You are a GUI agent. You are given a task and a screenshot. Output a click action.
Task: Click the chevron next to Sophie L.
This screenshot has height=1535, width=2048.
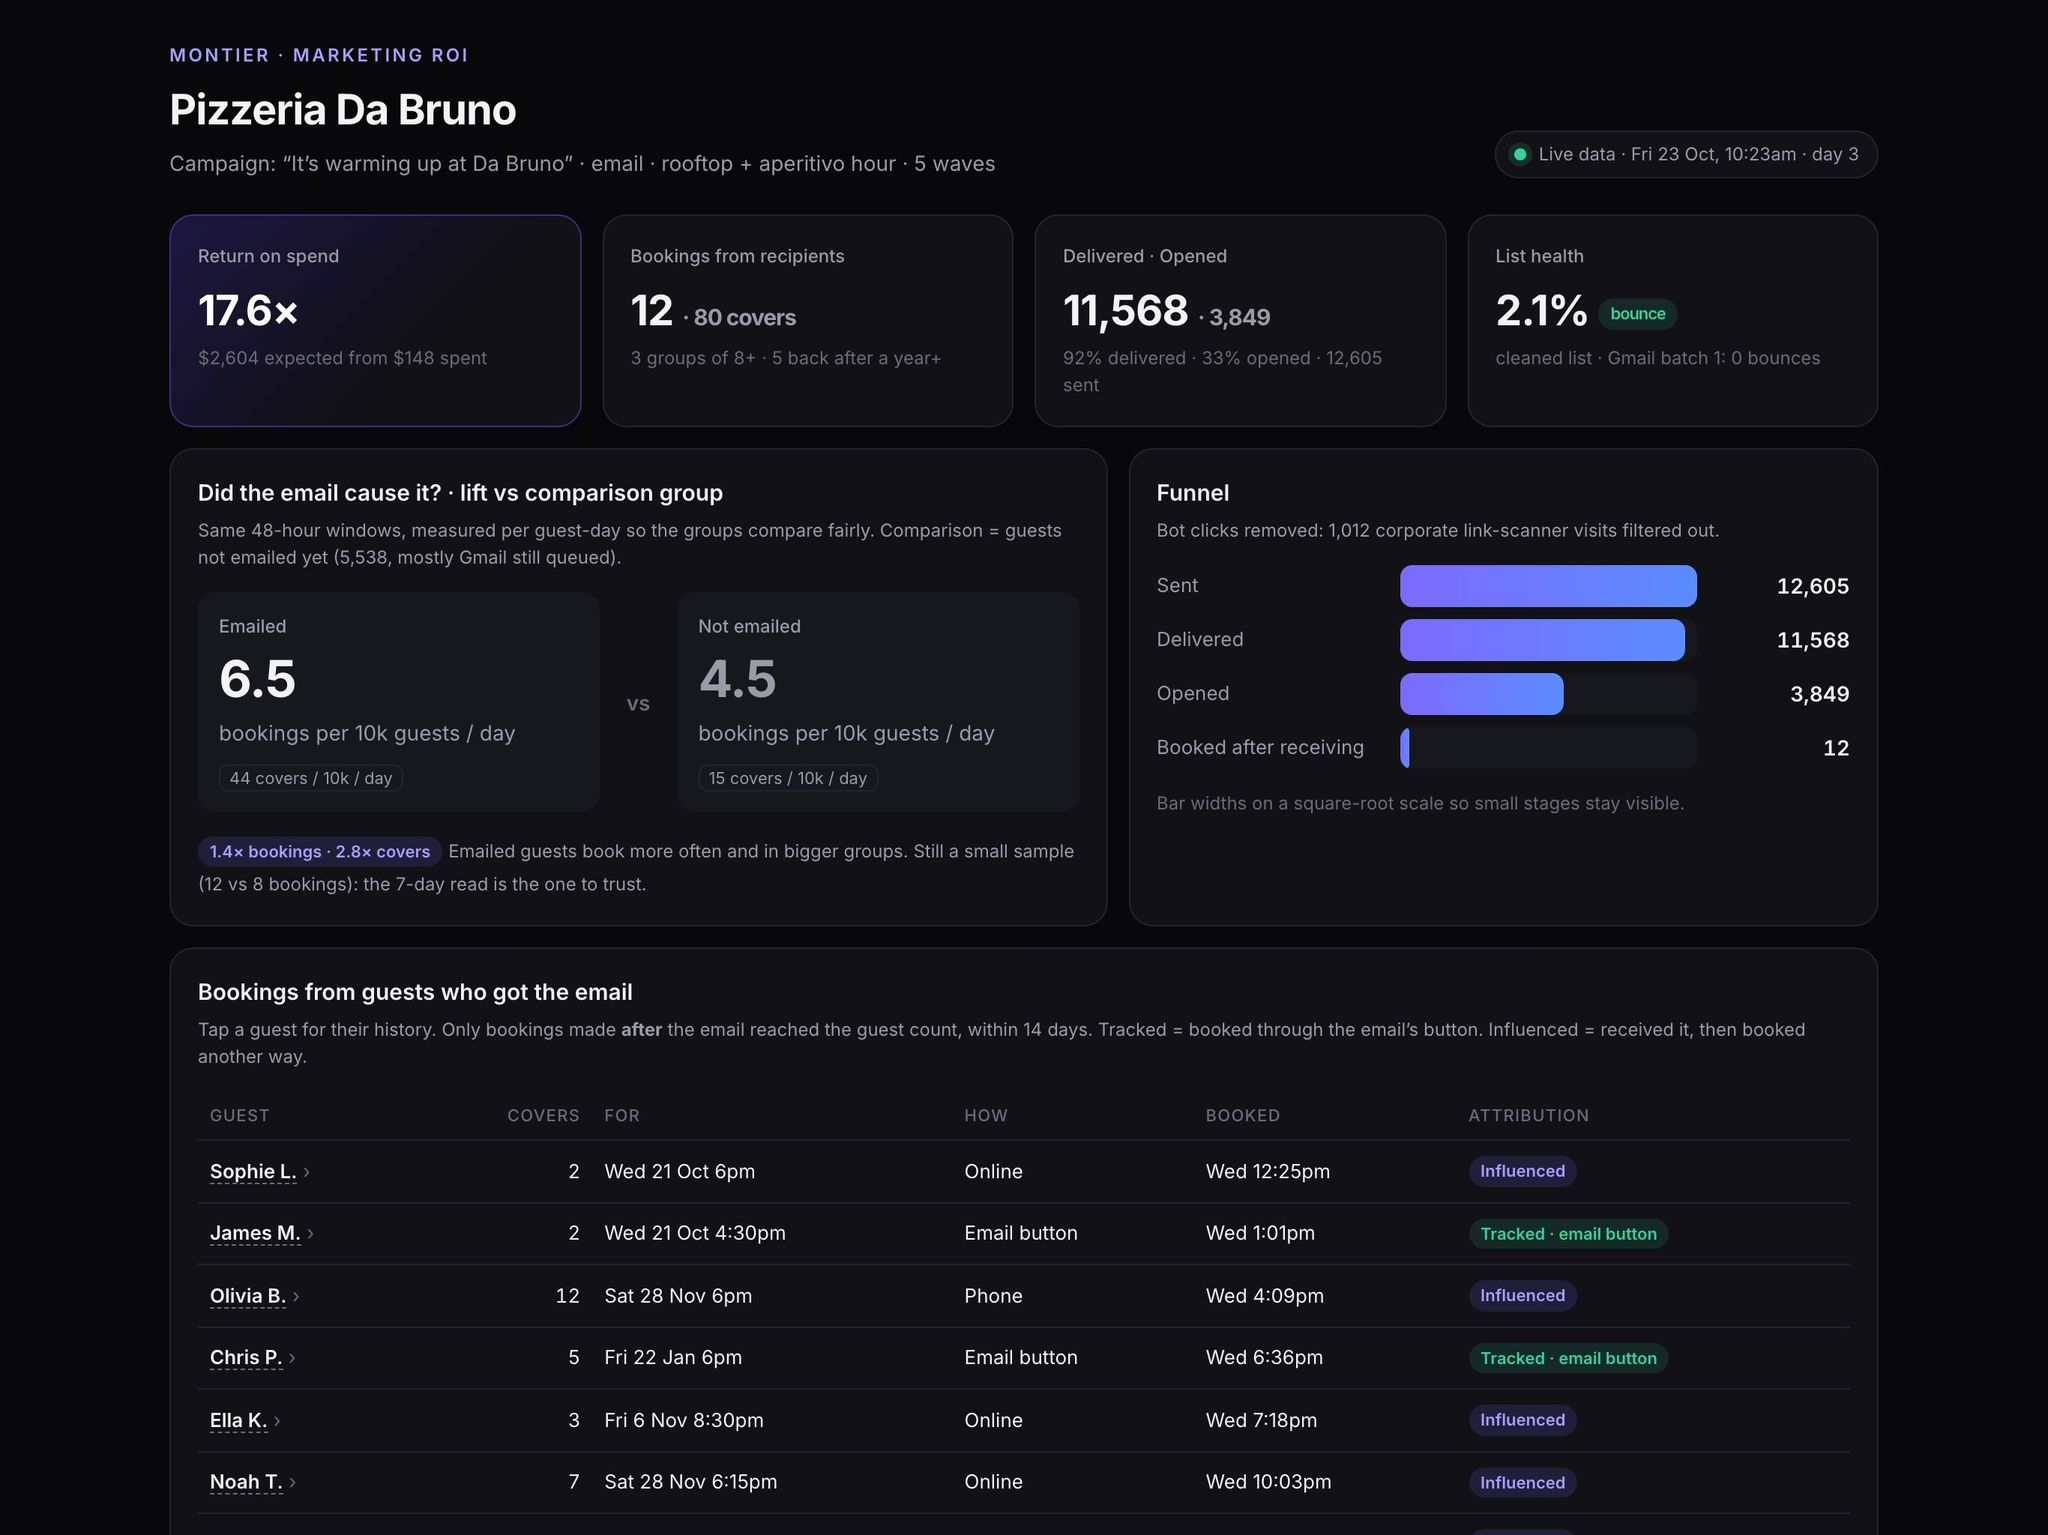pos(306,1172)
